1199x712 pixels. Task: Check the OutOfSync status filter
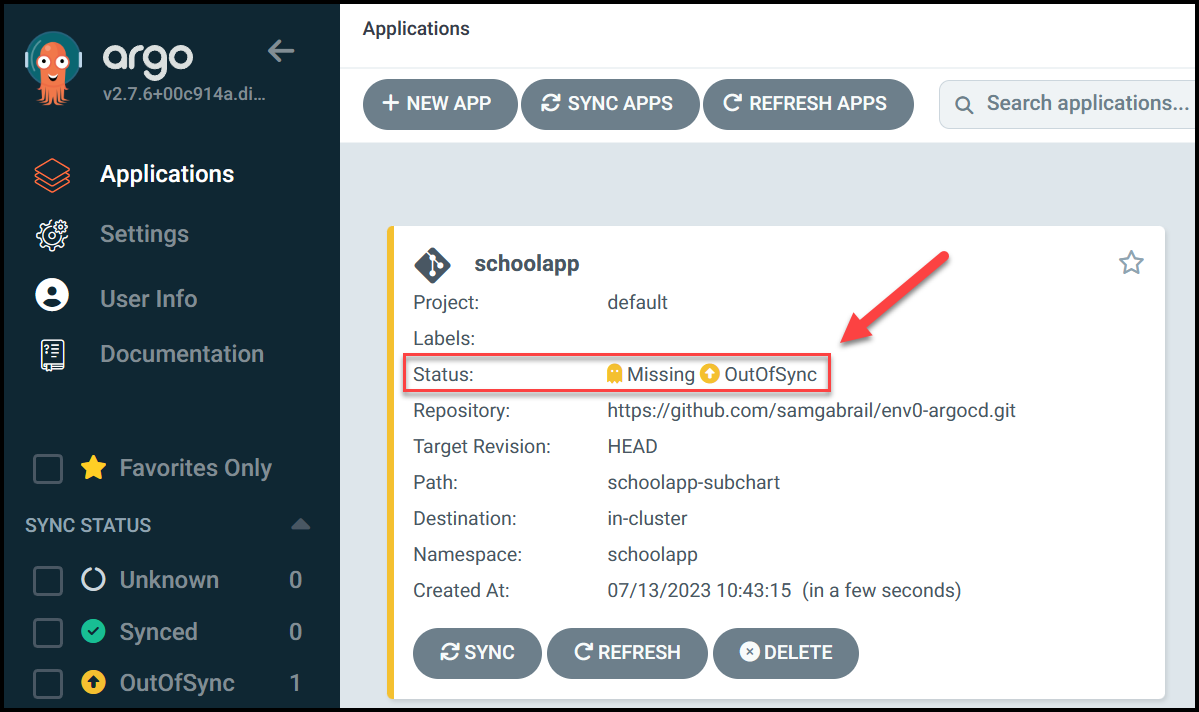(48, 683)
